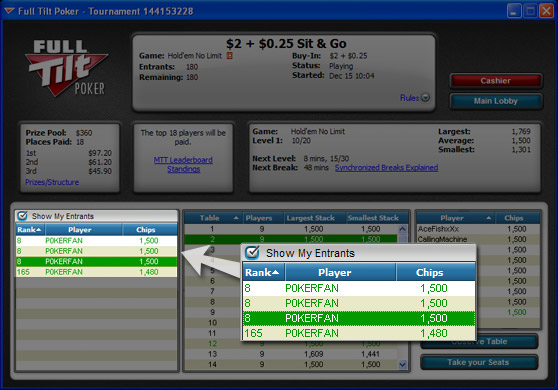Open MTT Leaderboard Standings link
Screen dimensions: 558x390
tap(183, 164)
